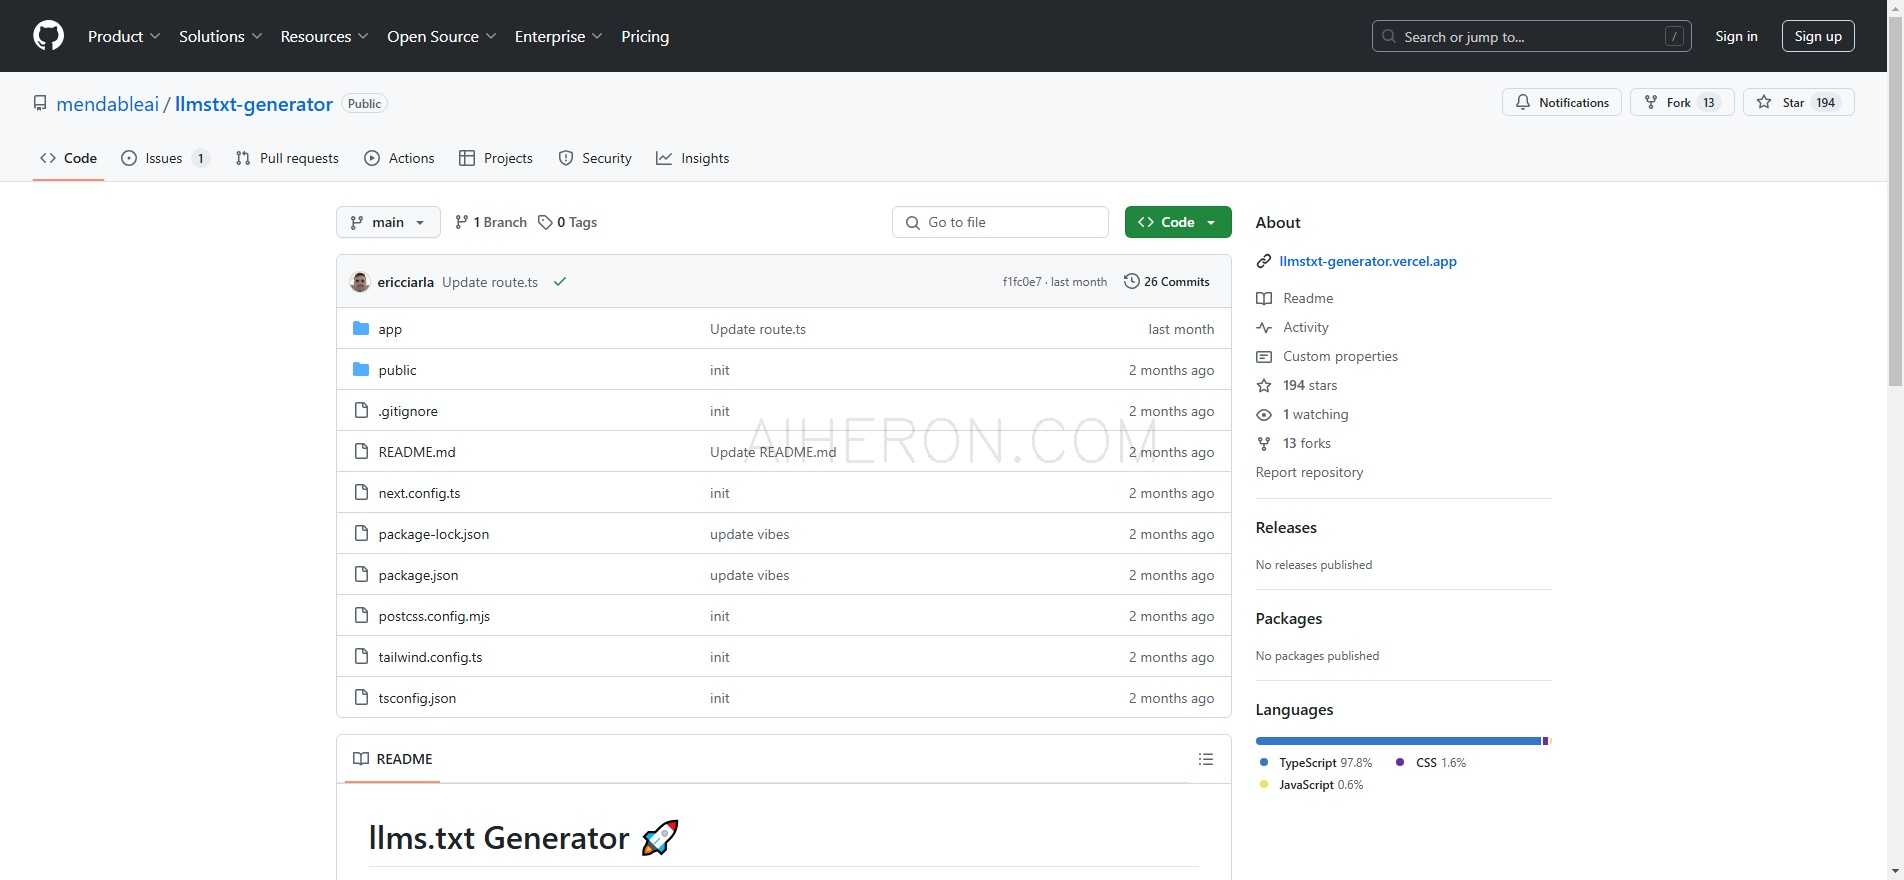
Task: Click the clock history icon by 26 Commits
Action: pyautogui.click(x=1131, y=281)
